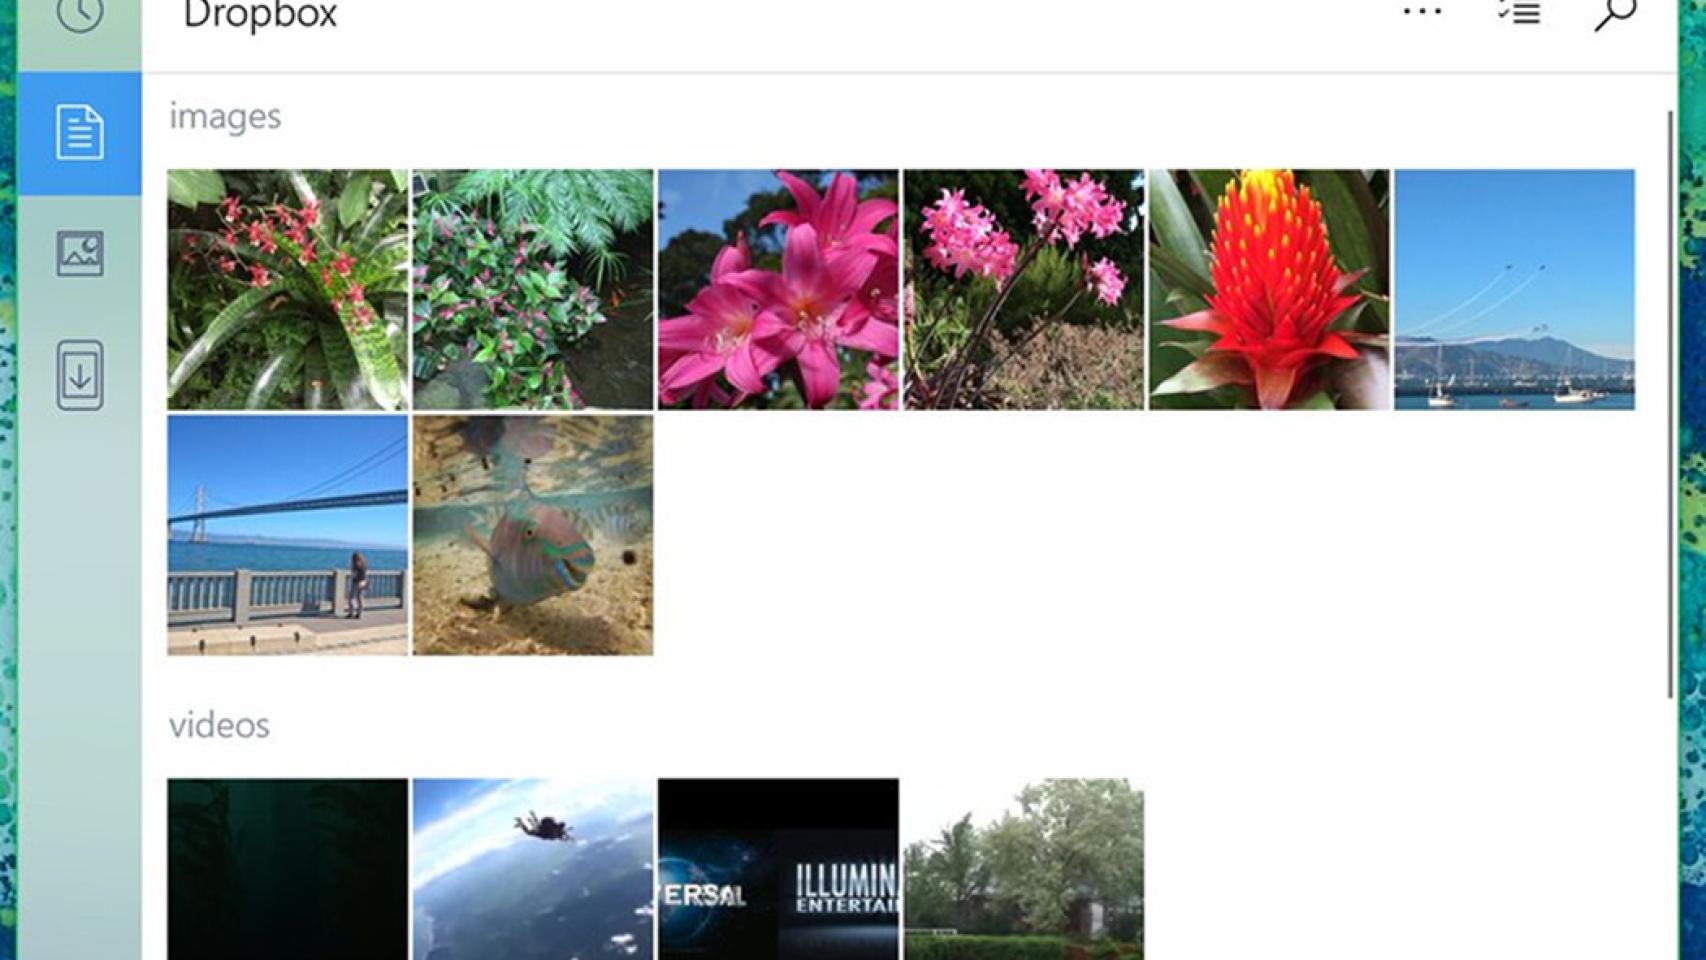Open search with the magnifier icon
This screenshot has width=1706, height=960.
point(1615,13)
